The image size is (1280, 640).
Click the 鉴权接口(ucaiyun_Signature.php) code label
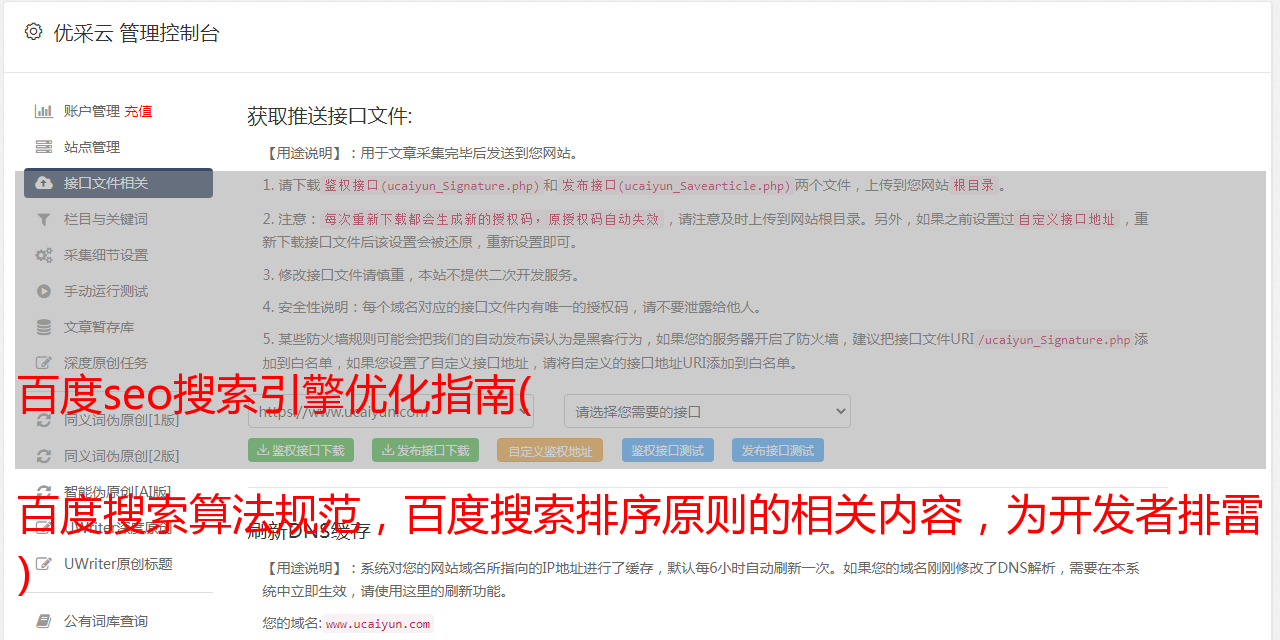click(431, 185)
